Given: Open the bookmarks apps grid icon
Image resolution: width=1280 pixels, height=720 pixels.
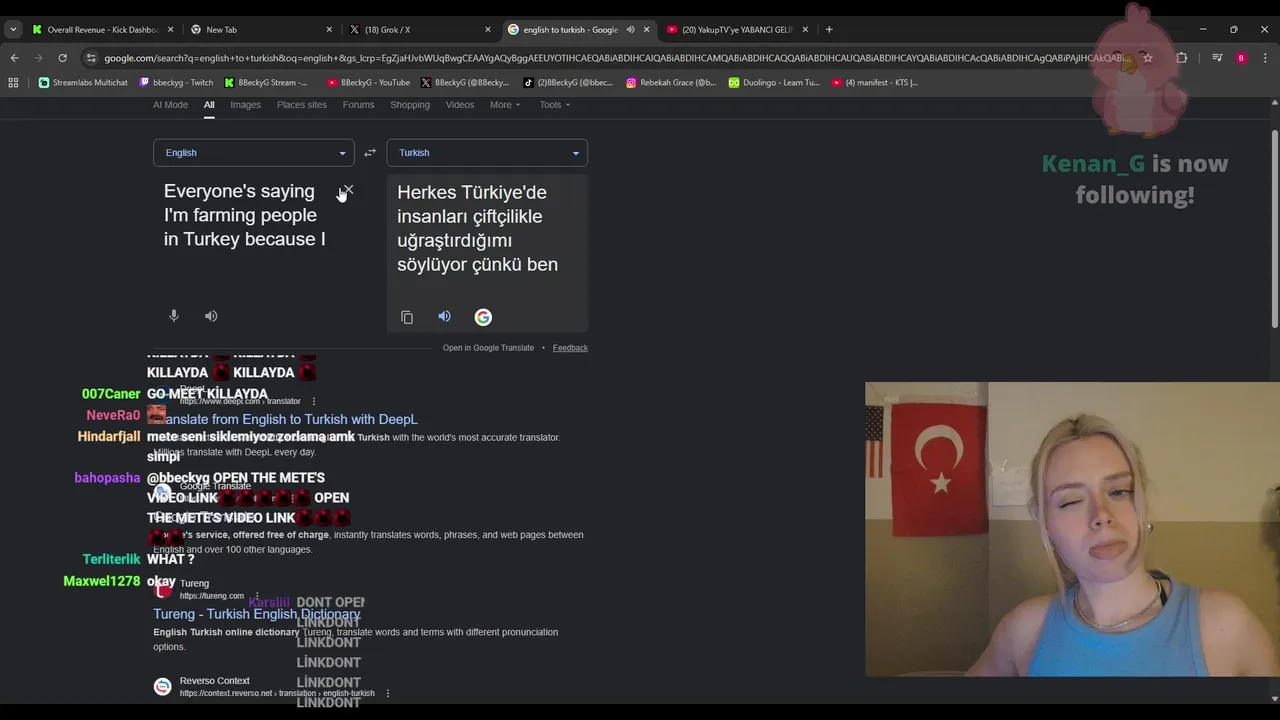Looking at the screenshot, I should (13, 83).
